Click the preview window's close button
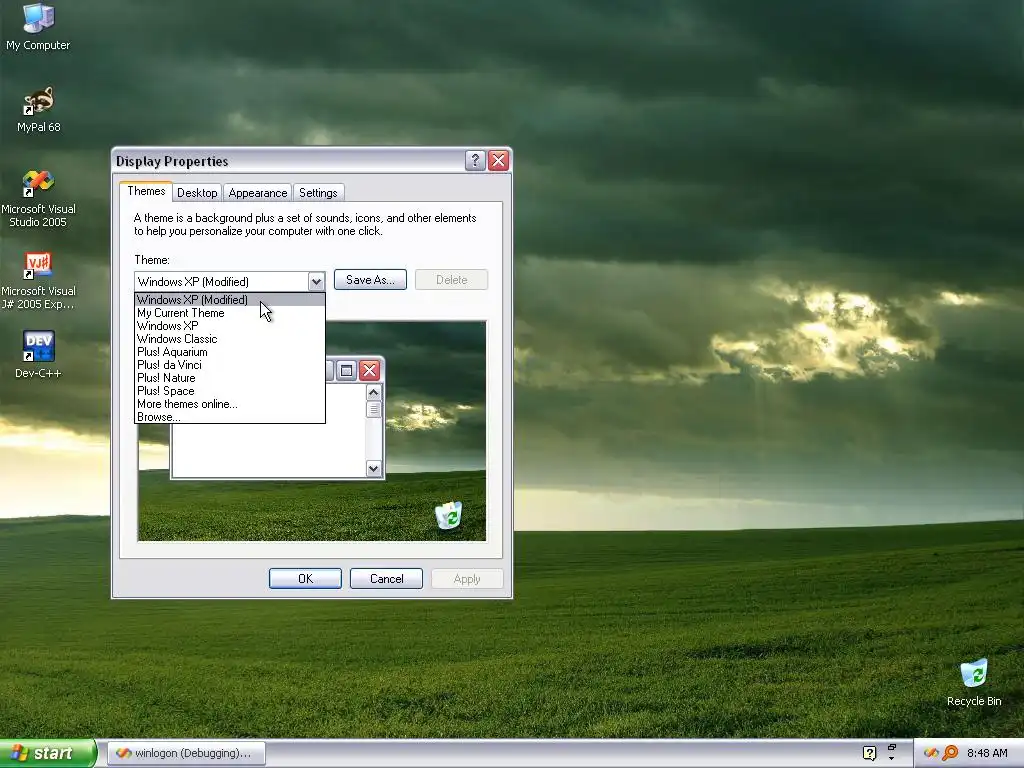 point(370,371)
